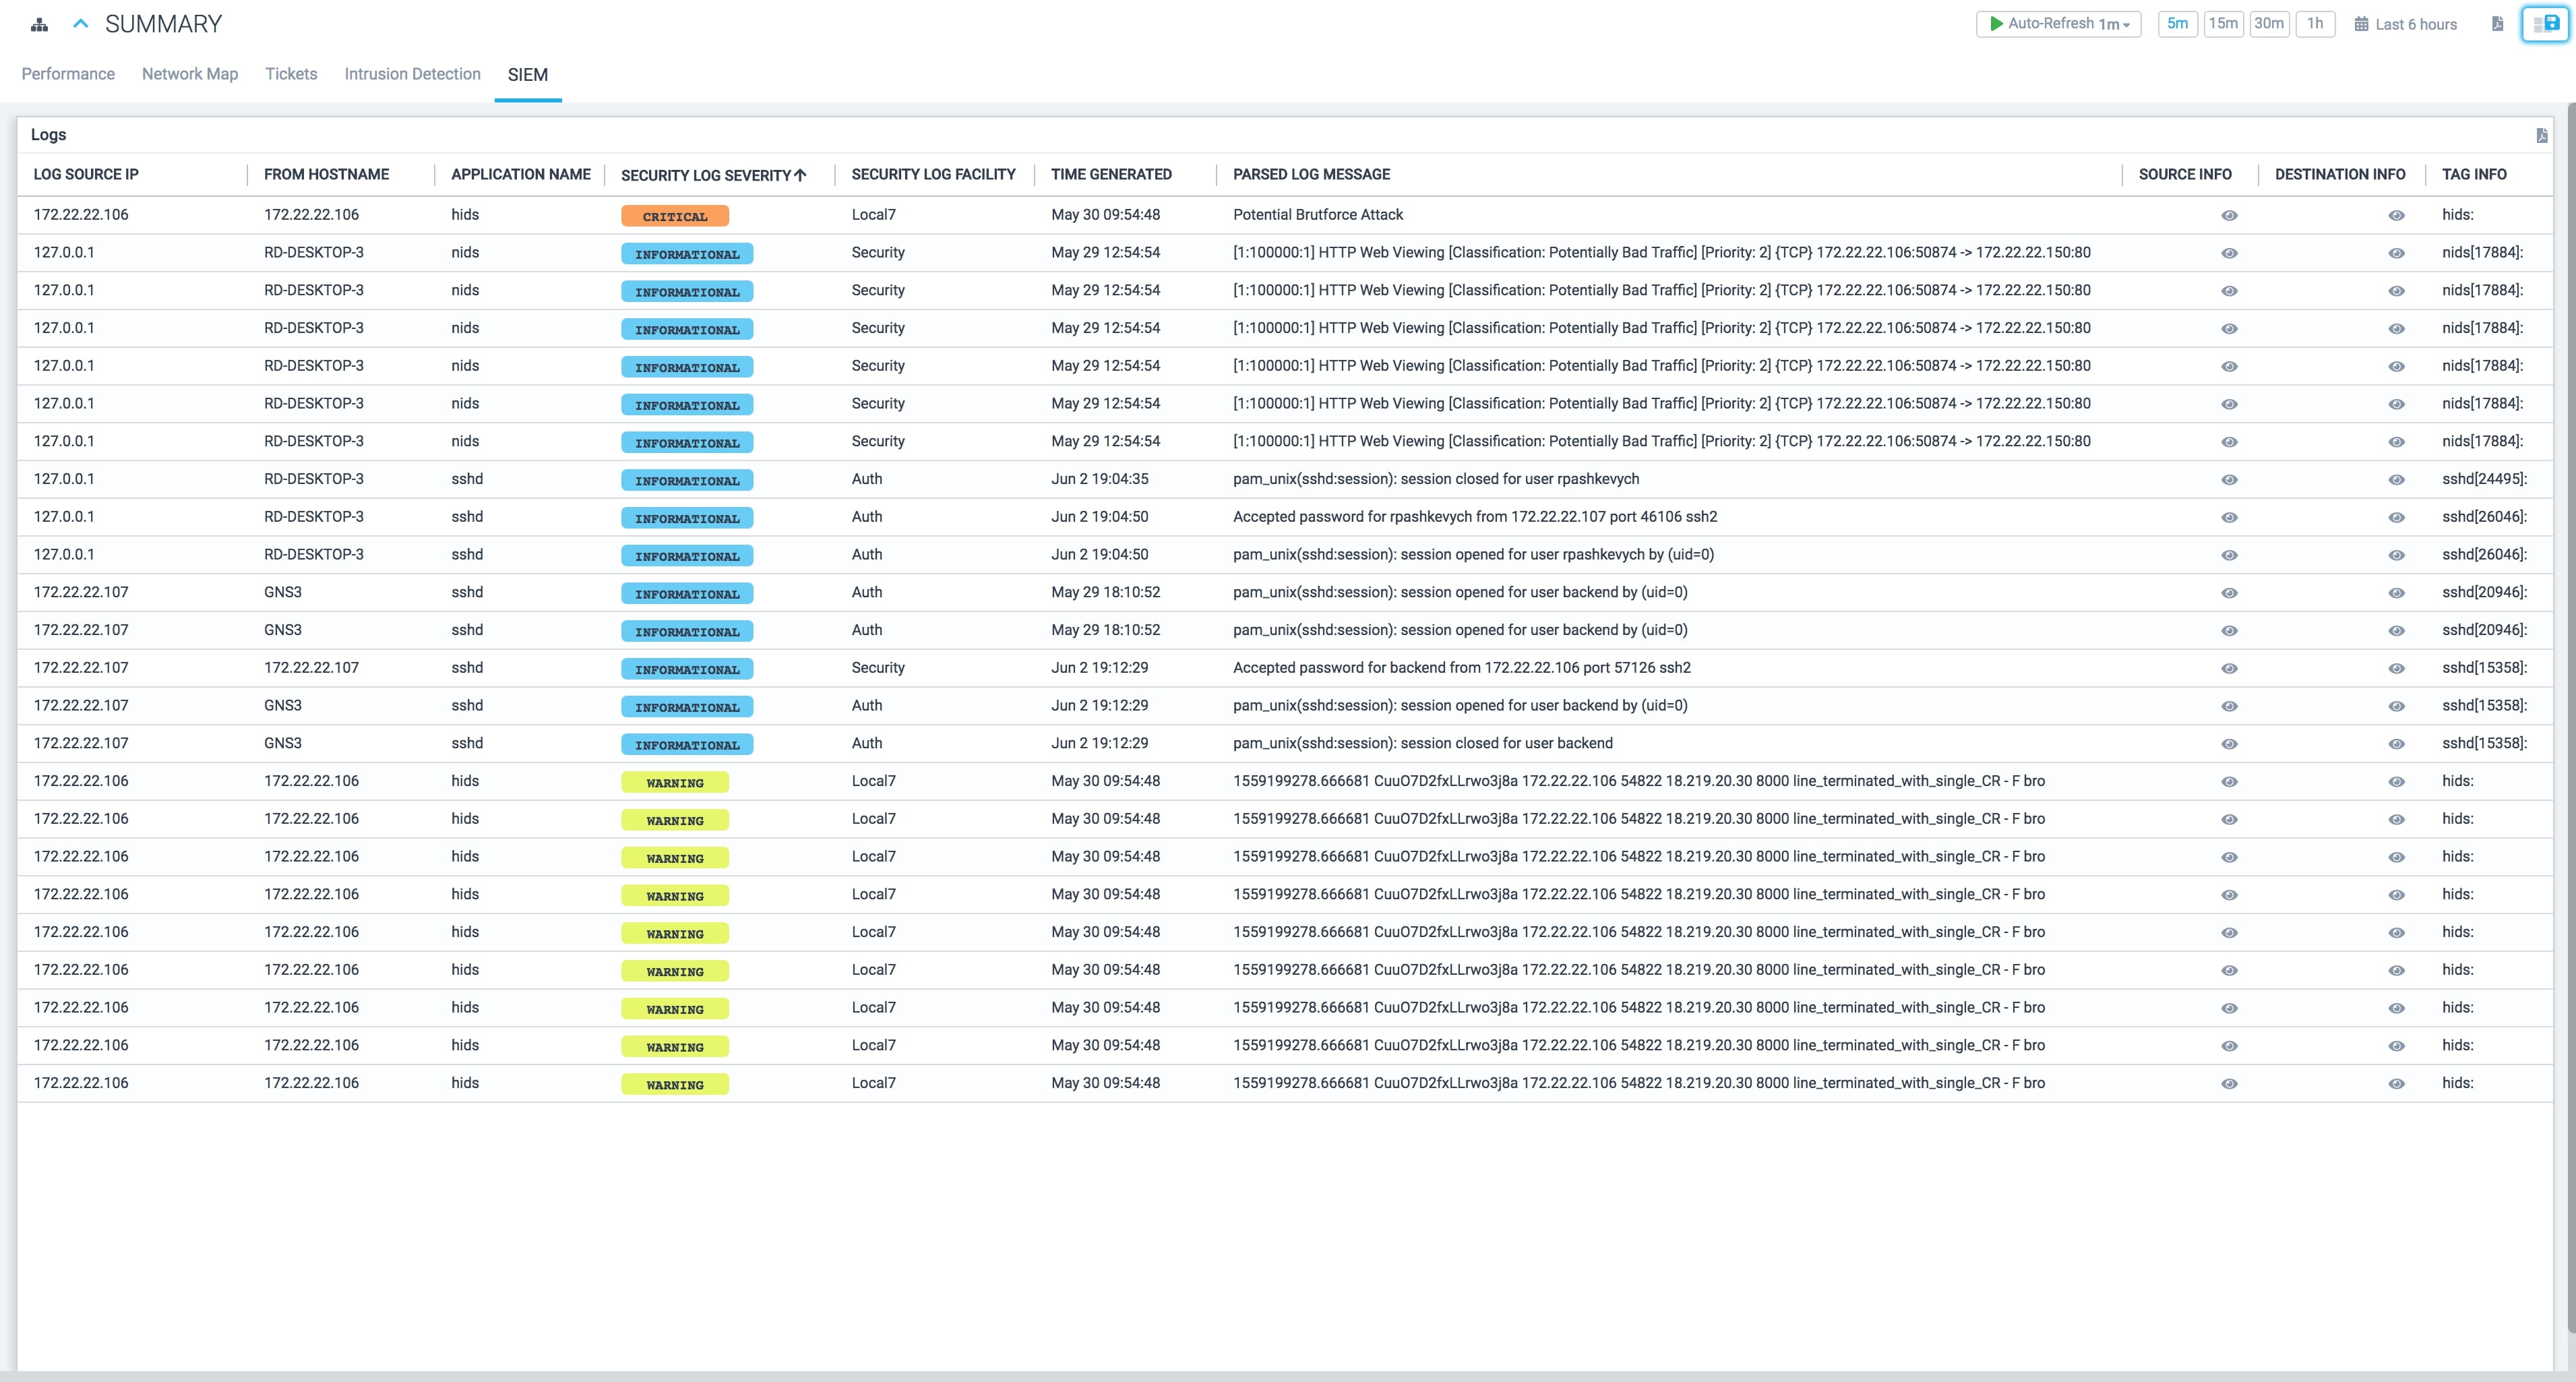Export the Logs panel via file icon
This screenshot has width=2576, height=1382.
[x=2541, y=135]
